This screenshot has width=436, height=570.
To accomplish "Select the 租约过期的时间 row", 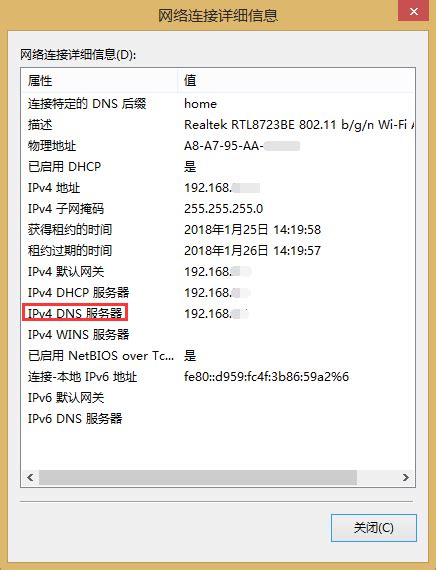I will coord(218,251).
